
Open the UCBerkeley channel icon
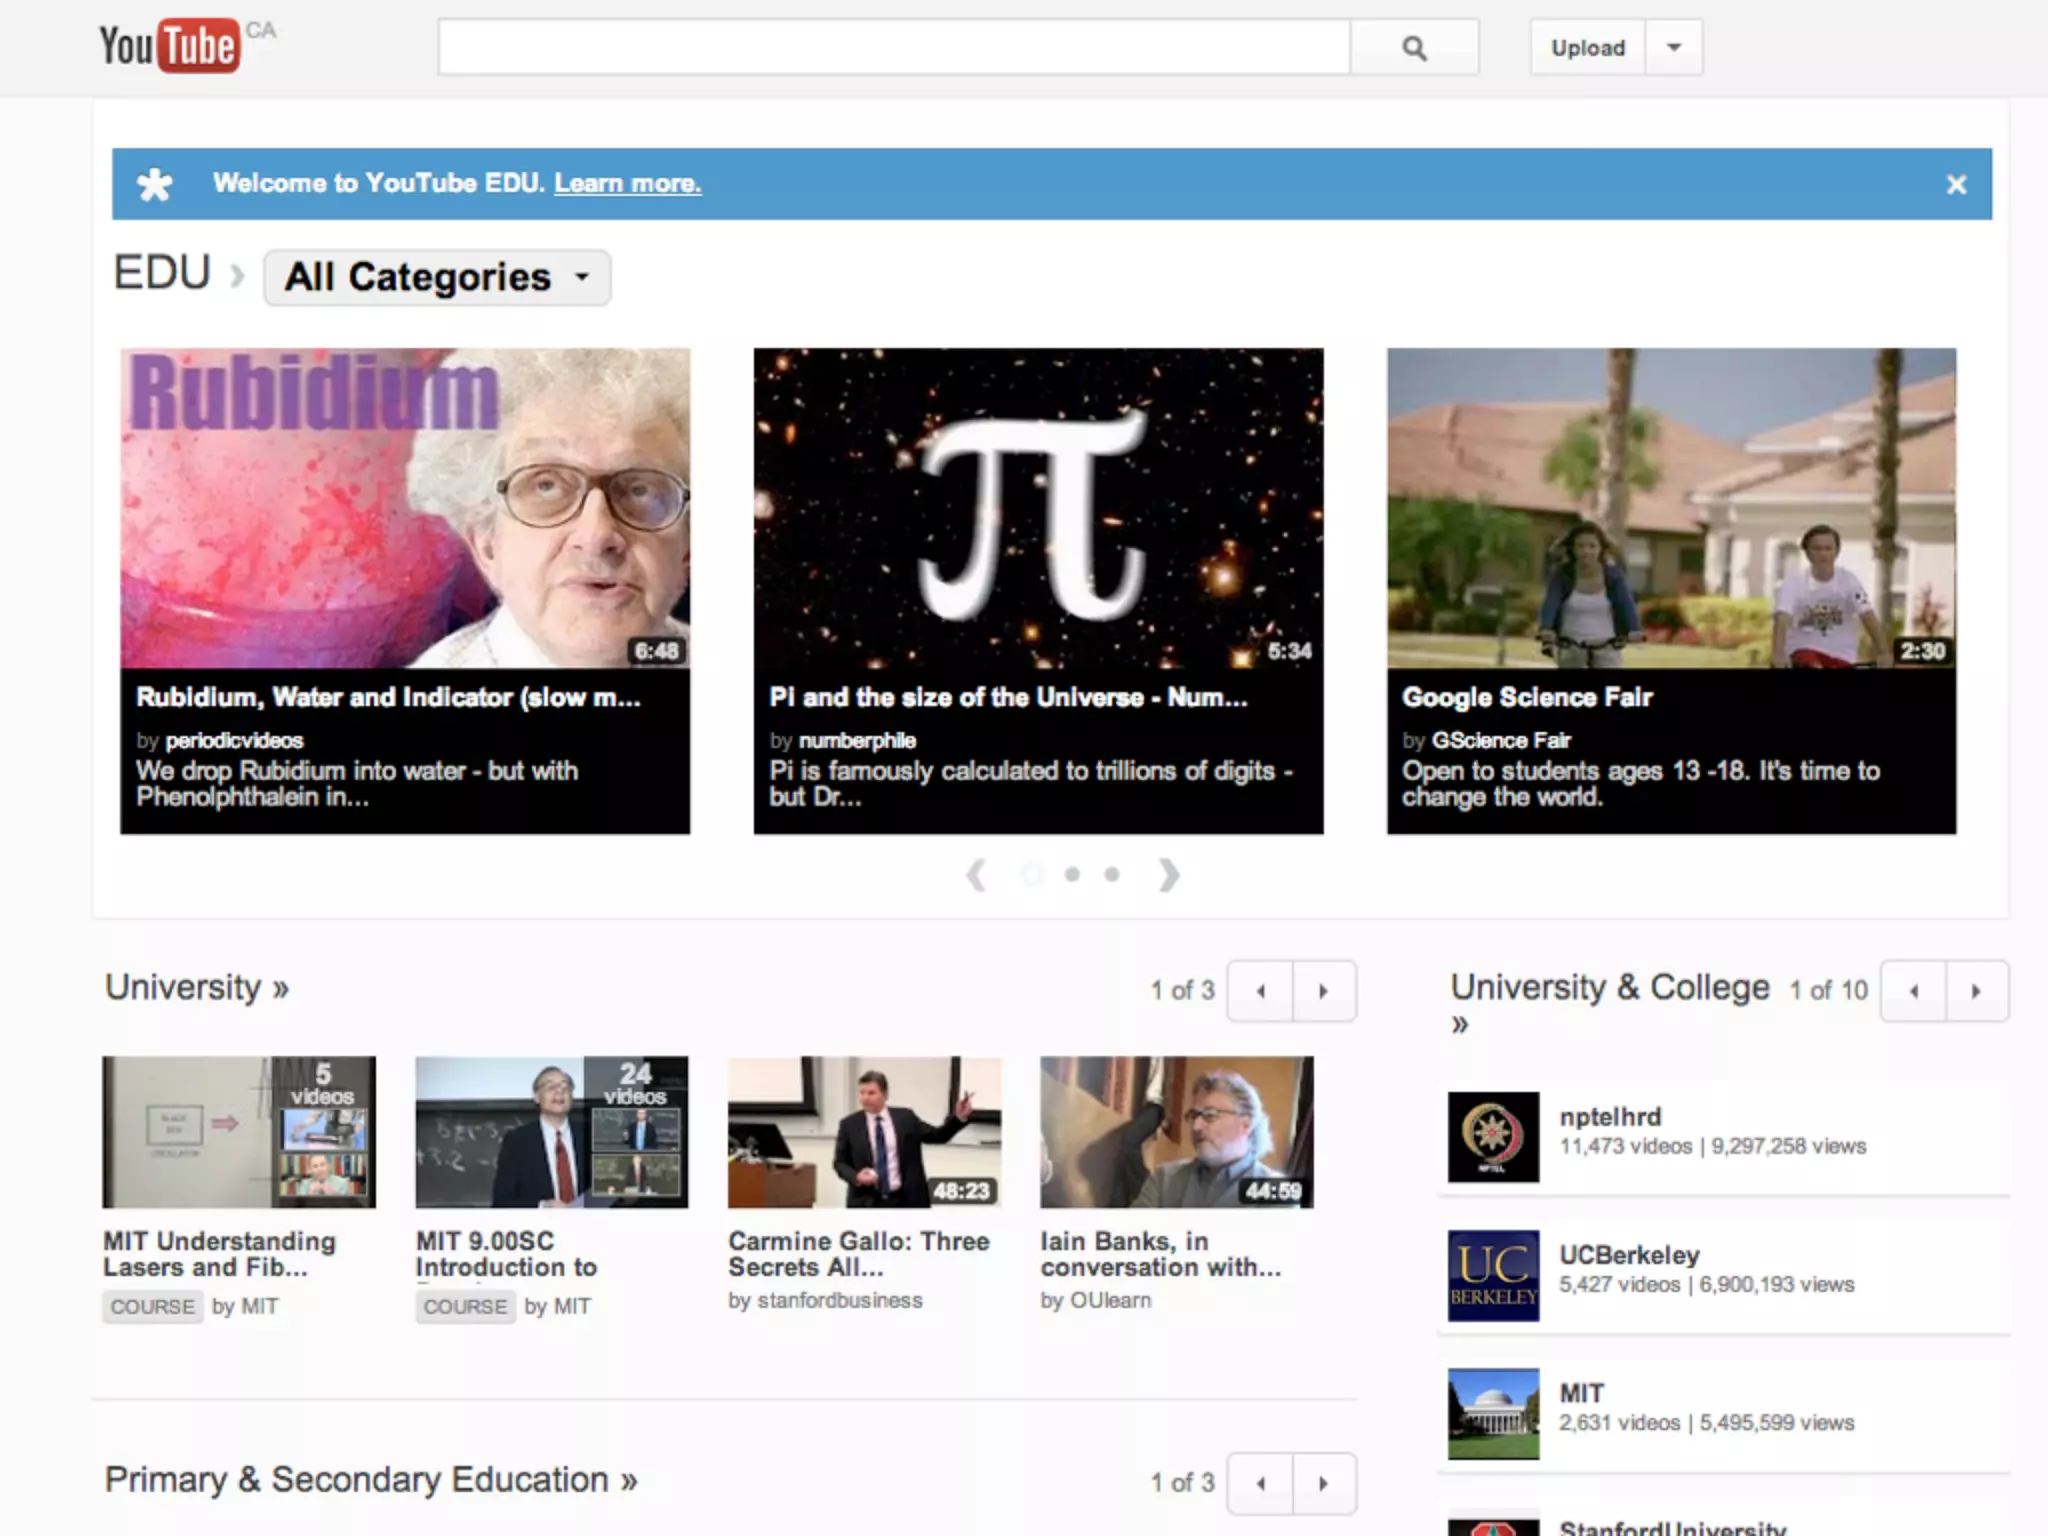pyautogui.click(x=1493, y=1275)
